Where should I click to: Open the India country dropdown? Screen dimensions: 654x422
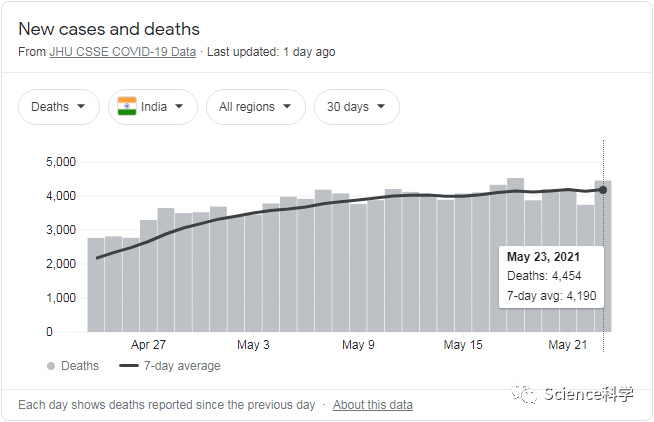153,107
